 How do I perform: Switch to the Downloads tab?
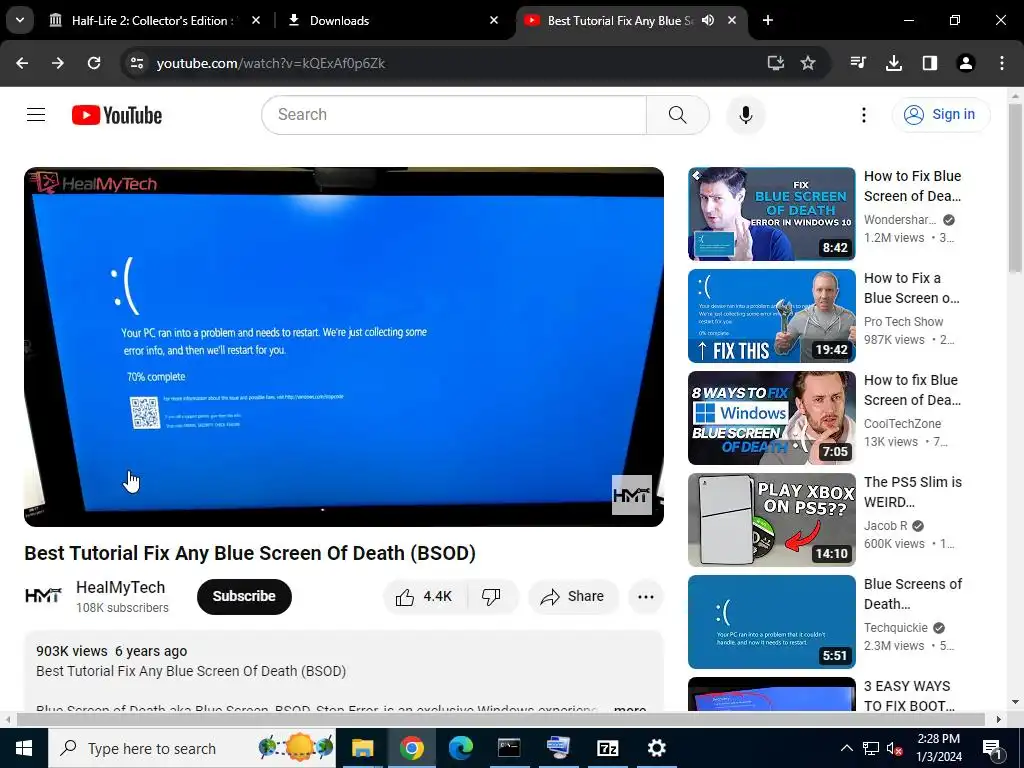(392, 21)
